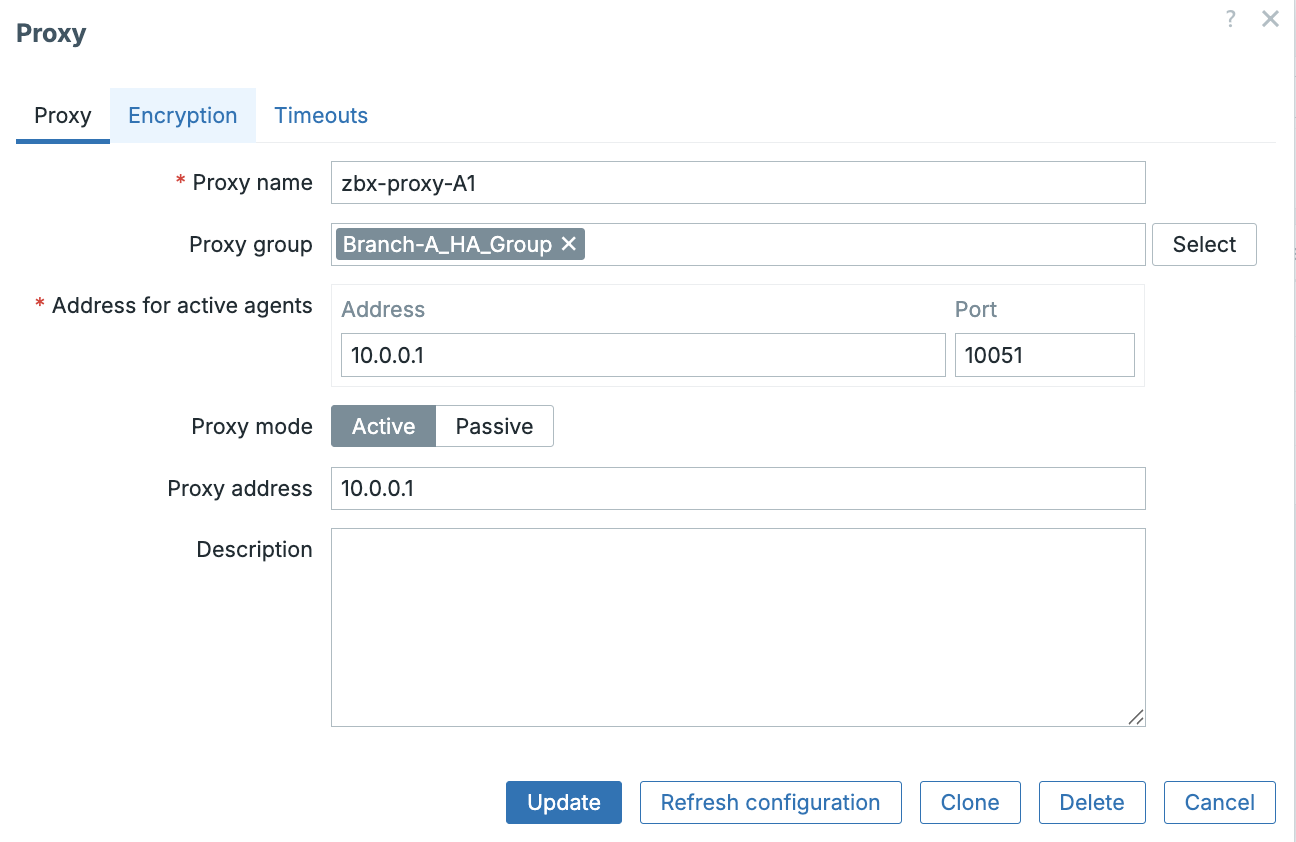Viewport: 1296px width, 842px height.
Task: Switch to the Encryption tab
Action: (182, 115)
